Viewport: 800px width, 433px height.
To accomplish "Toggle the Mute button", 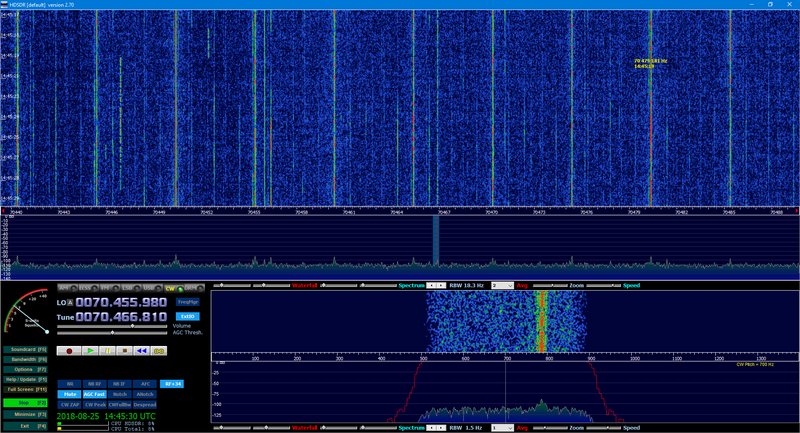I will pos(69,394).
